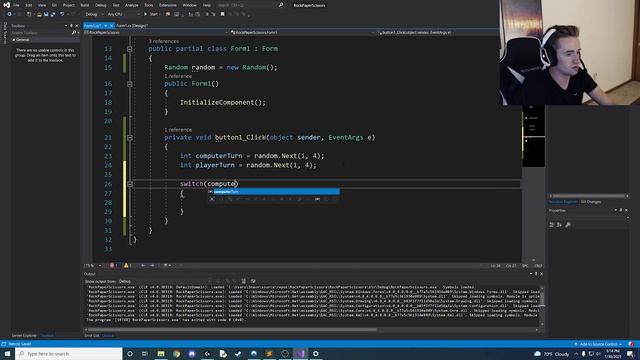640x360 pixels.
Task: Open the Debug menu
Action: click(x=100, y=5)
